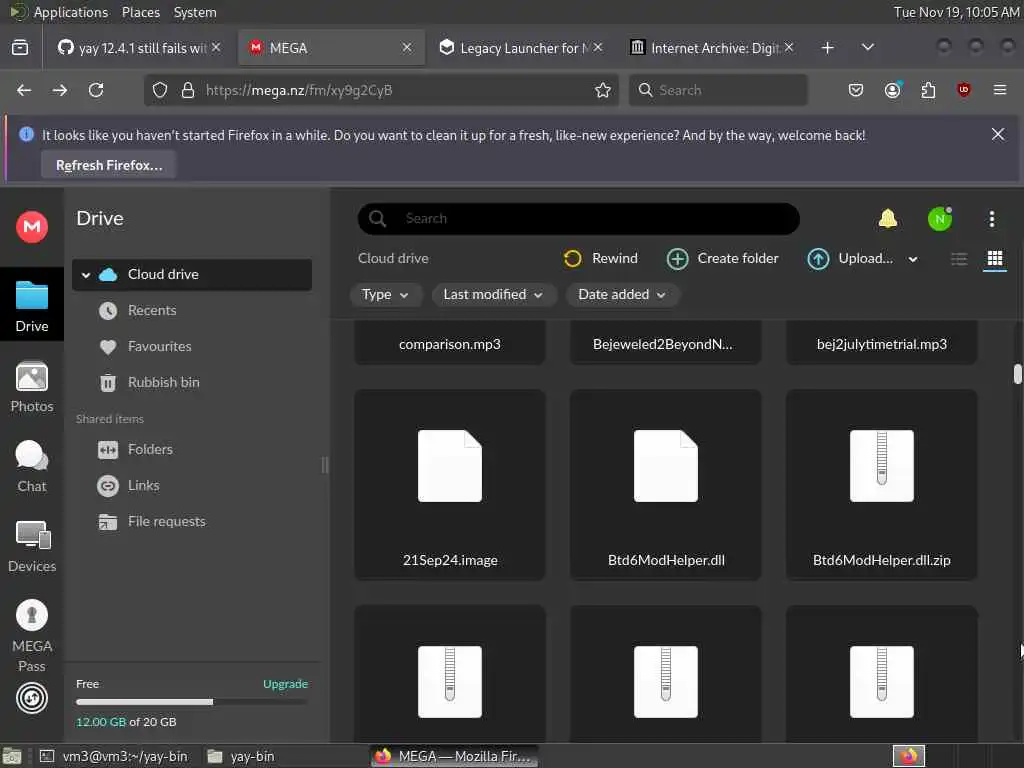This screenshot has width=1024, height=768.
Task: Open File requests
Action: [x=167, y=521]
